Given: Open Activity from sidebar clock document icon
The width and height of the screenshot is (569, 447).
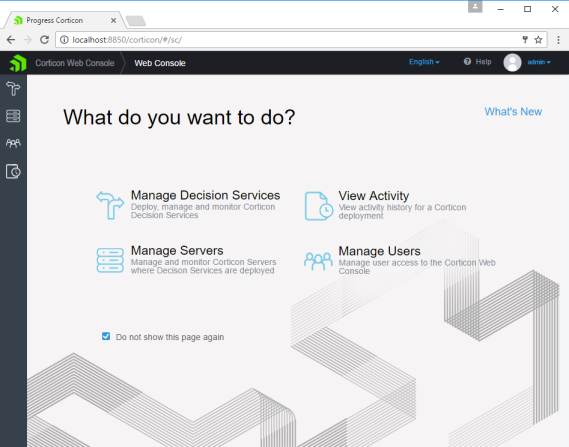Looking at the screenshot, I should click(13, 171).
